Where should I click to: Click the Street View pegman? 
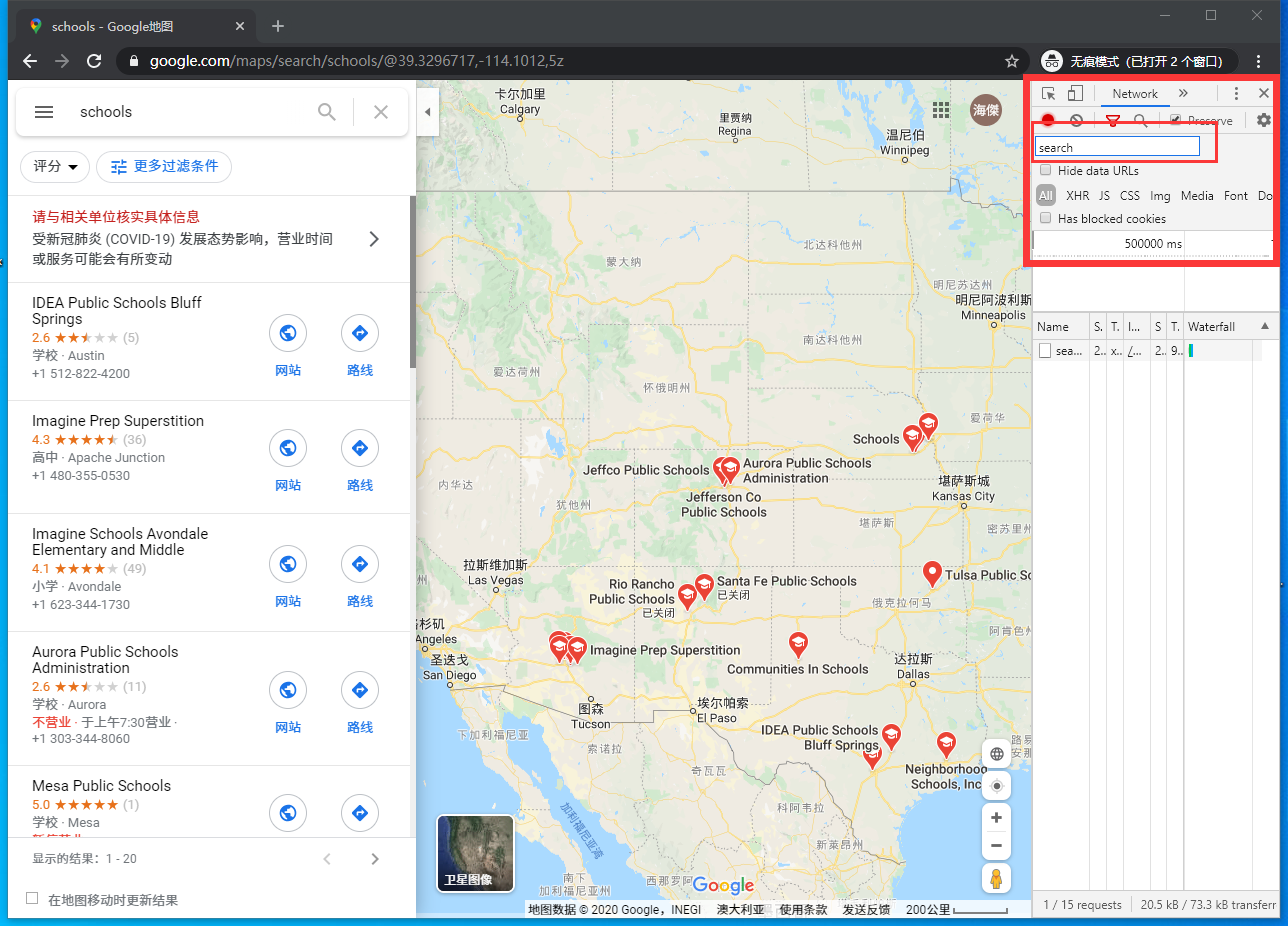(996, 879)
